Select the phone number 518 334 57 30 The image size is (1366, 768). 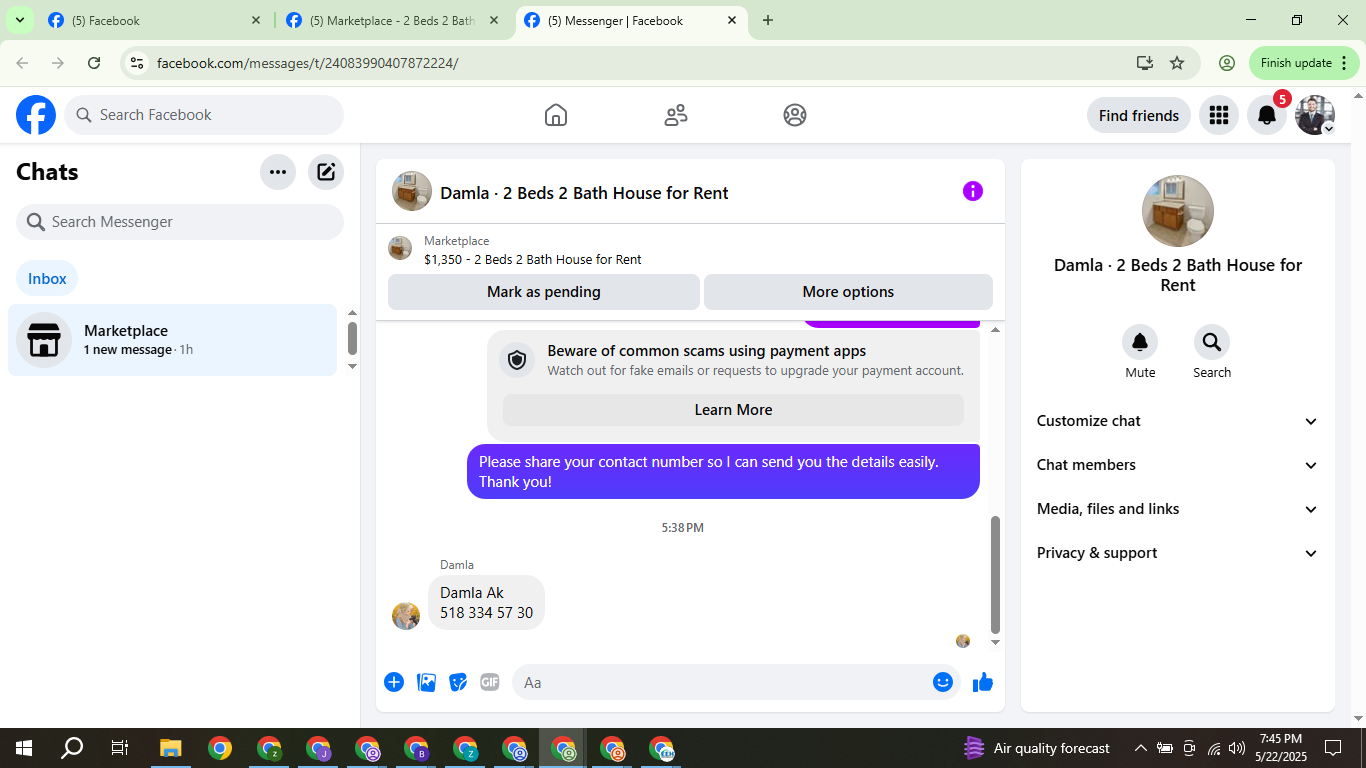click(x=486, y=613)
